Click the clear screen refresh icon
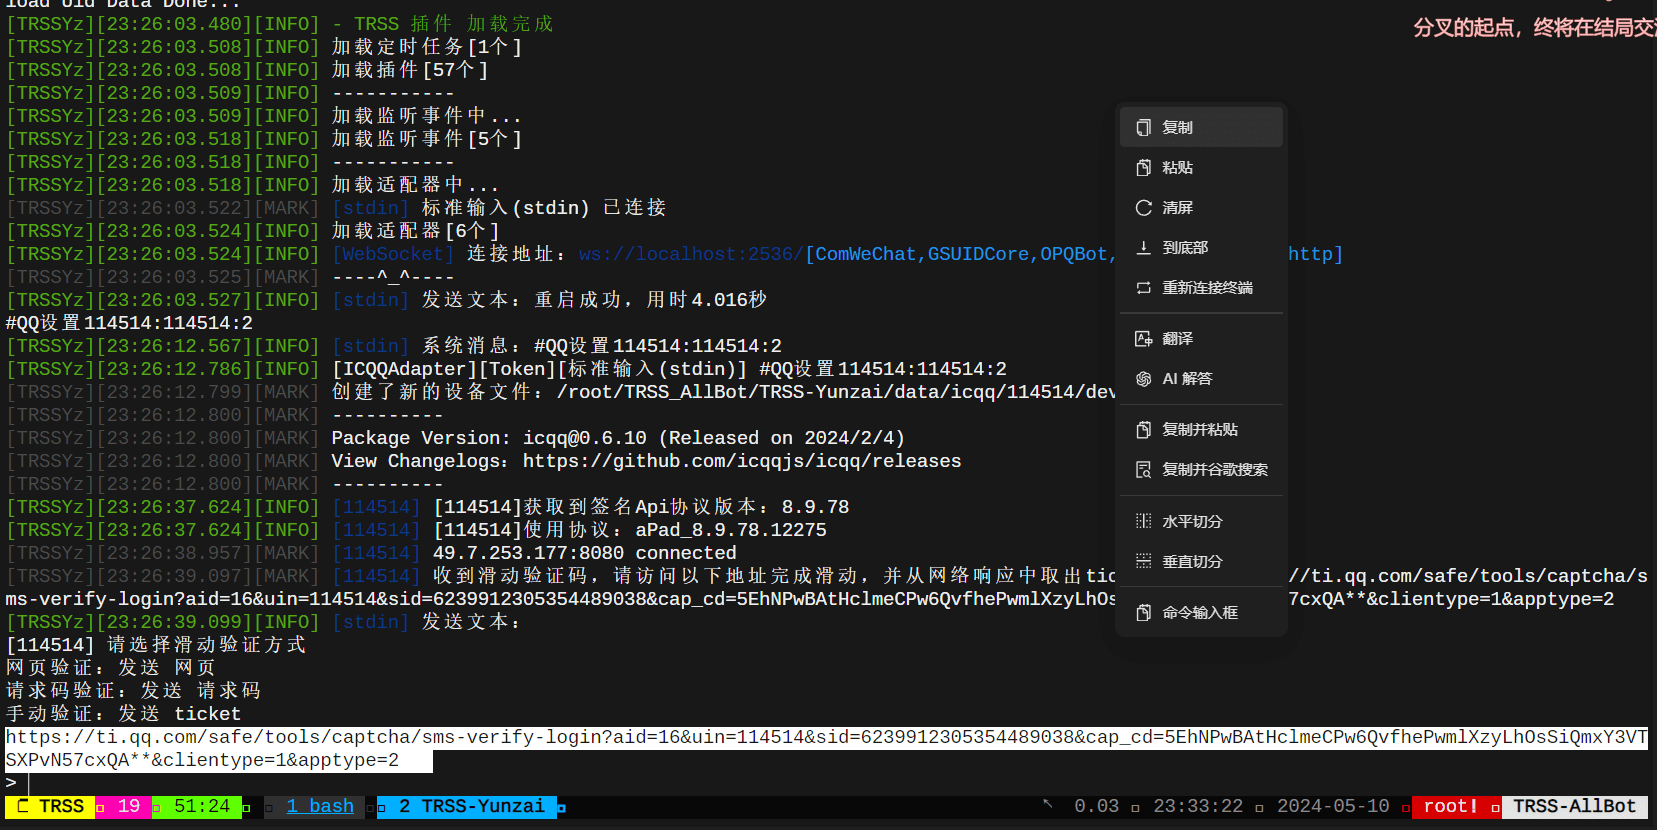 pyautogui.click(x=1144, y=207)
